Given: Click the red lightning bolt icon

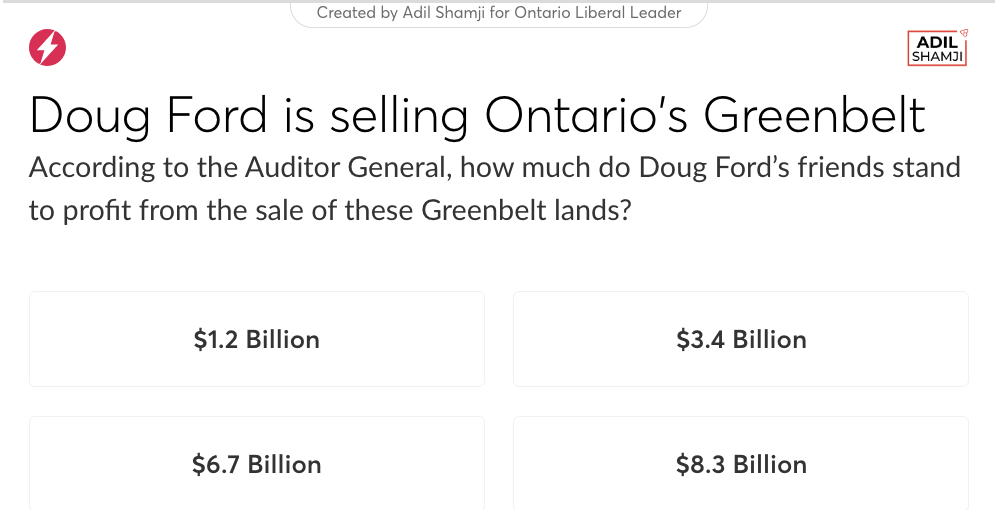Looking at the screenshot, I should (48, 47).
